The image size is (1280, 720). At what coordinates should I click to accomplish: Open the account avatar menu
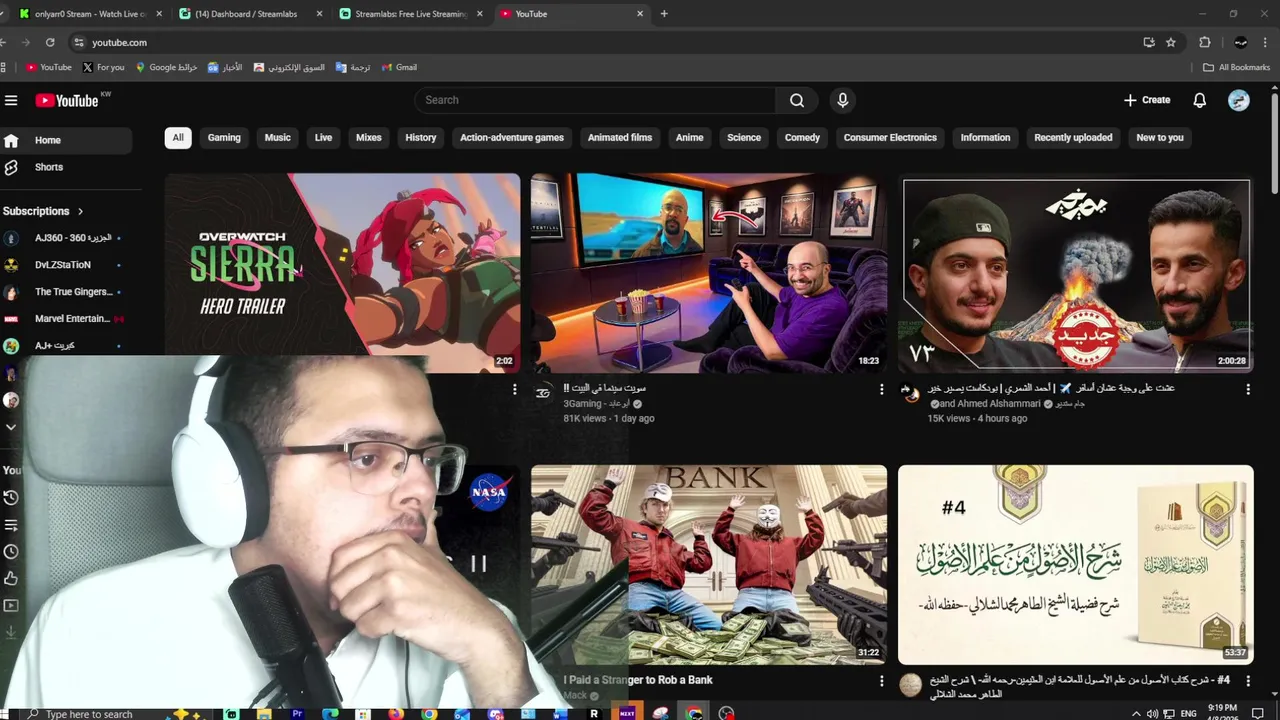[x=1239, y=100]
